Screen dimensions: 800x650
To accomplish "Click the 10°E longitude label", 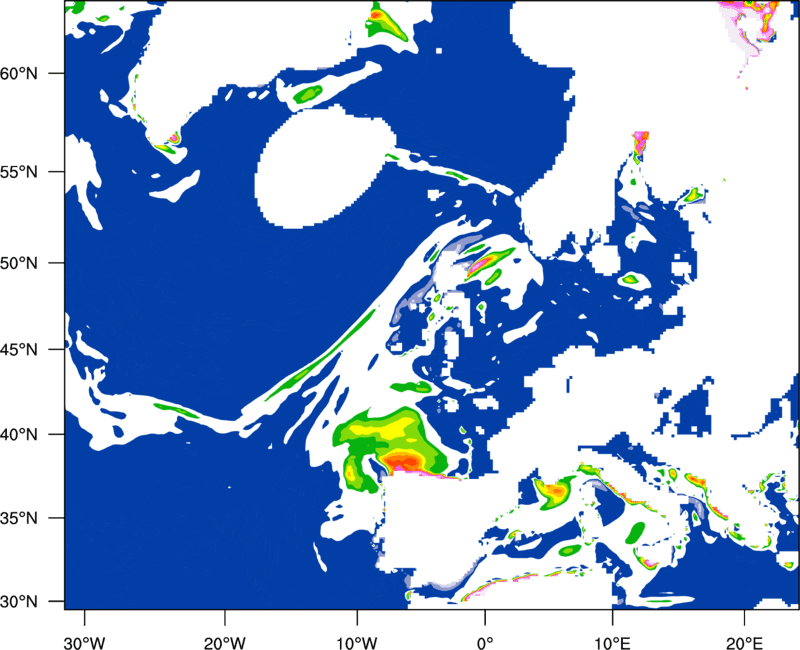I will coord(613,643).
